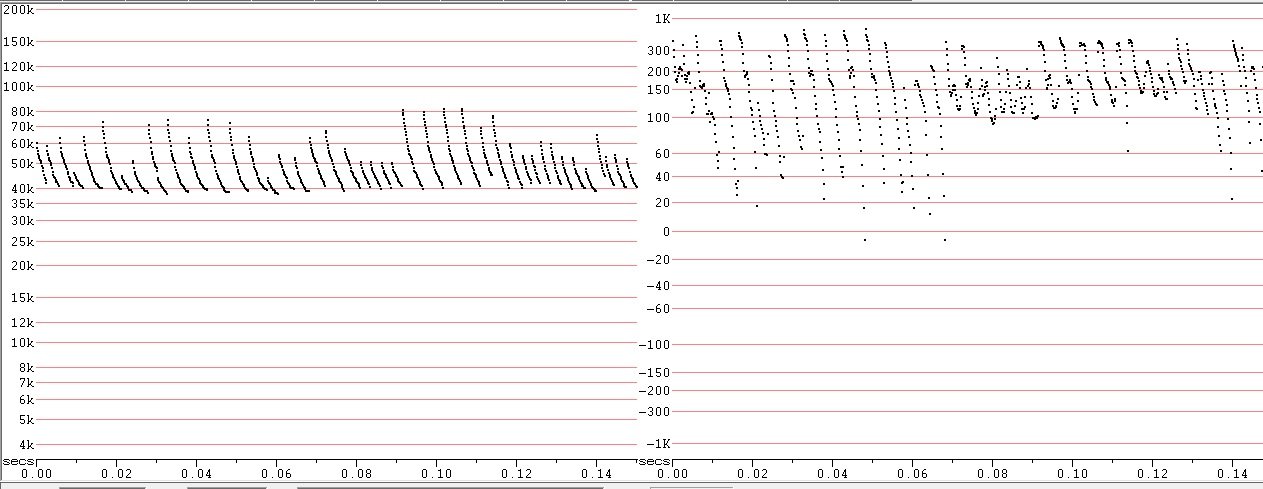Viewport: 1263px width, 489px height.
Task: Select the 40k y-axis label, left plot
Action: [x=22, y=188]
